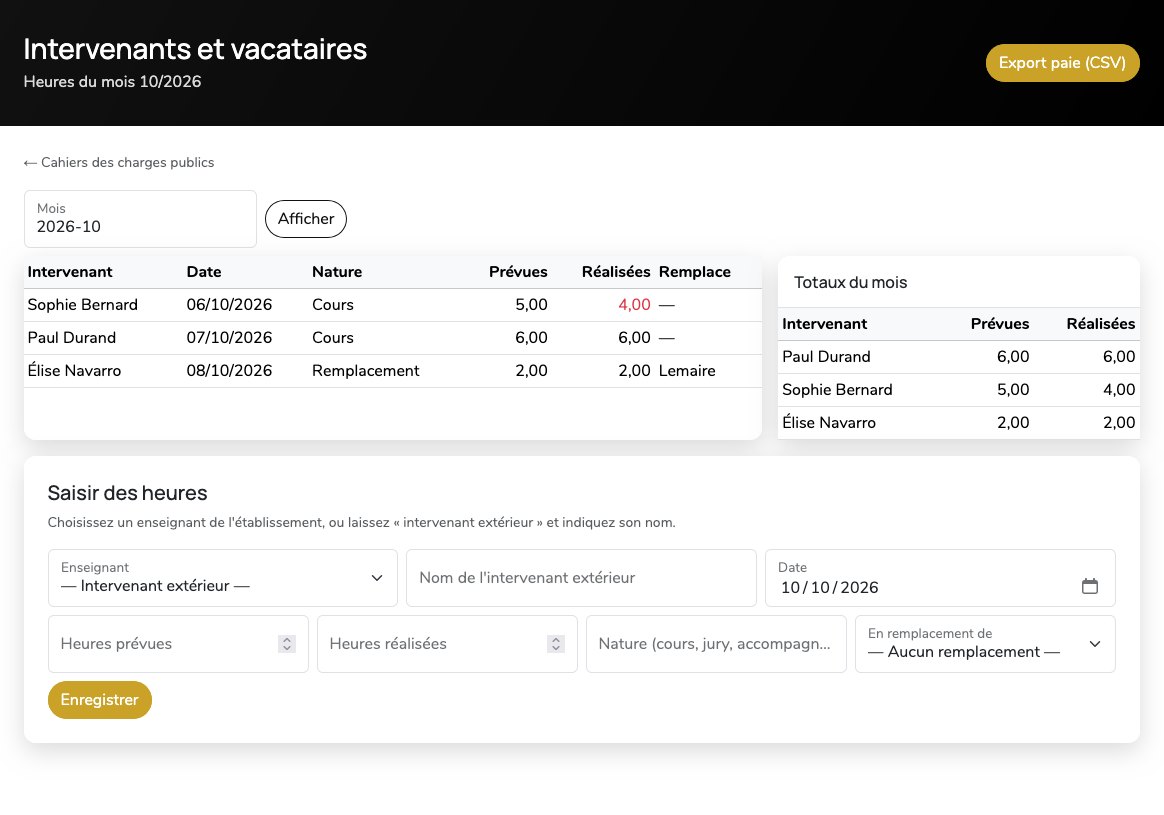The image size is (1164, 815).
Task: Select Sophie Bernard in the hours table
Action: 82,305
